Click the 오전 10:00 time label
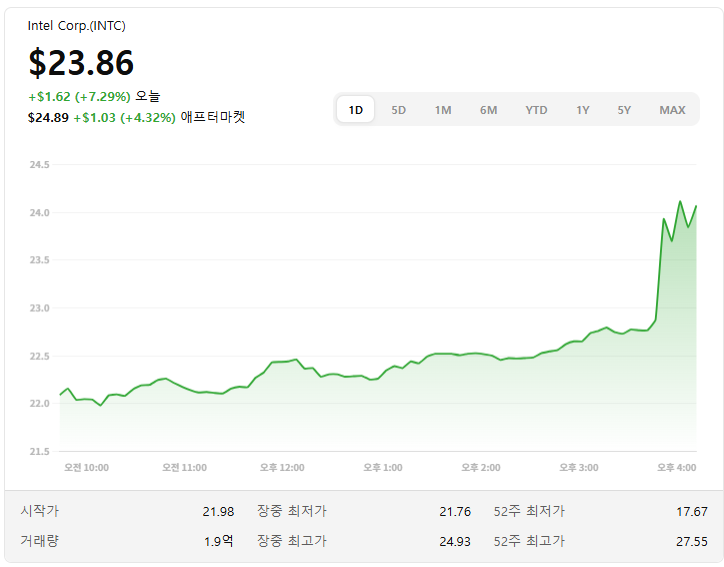The image size is (724, 567). (86, 468)
